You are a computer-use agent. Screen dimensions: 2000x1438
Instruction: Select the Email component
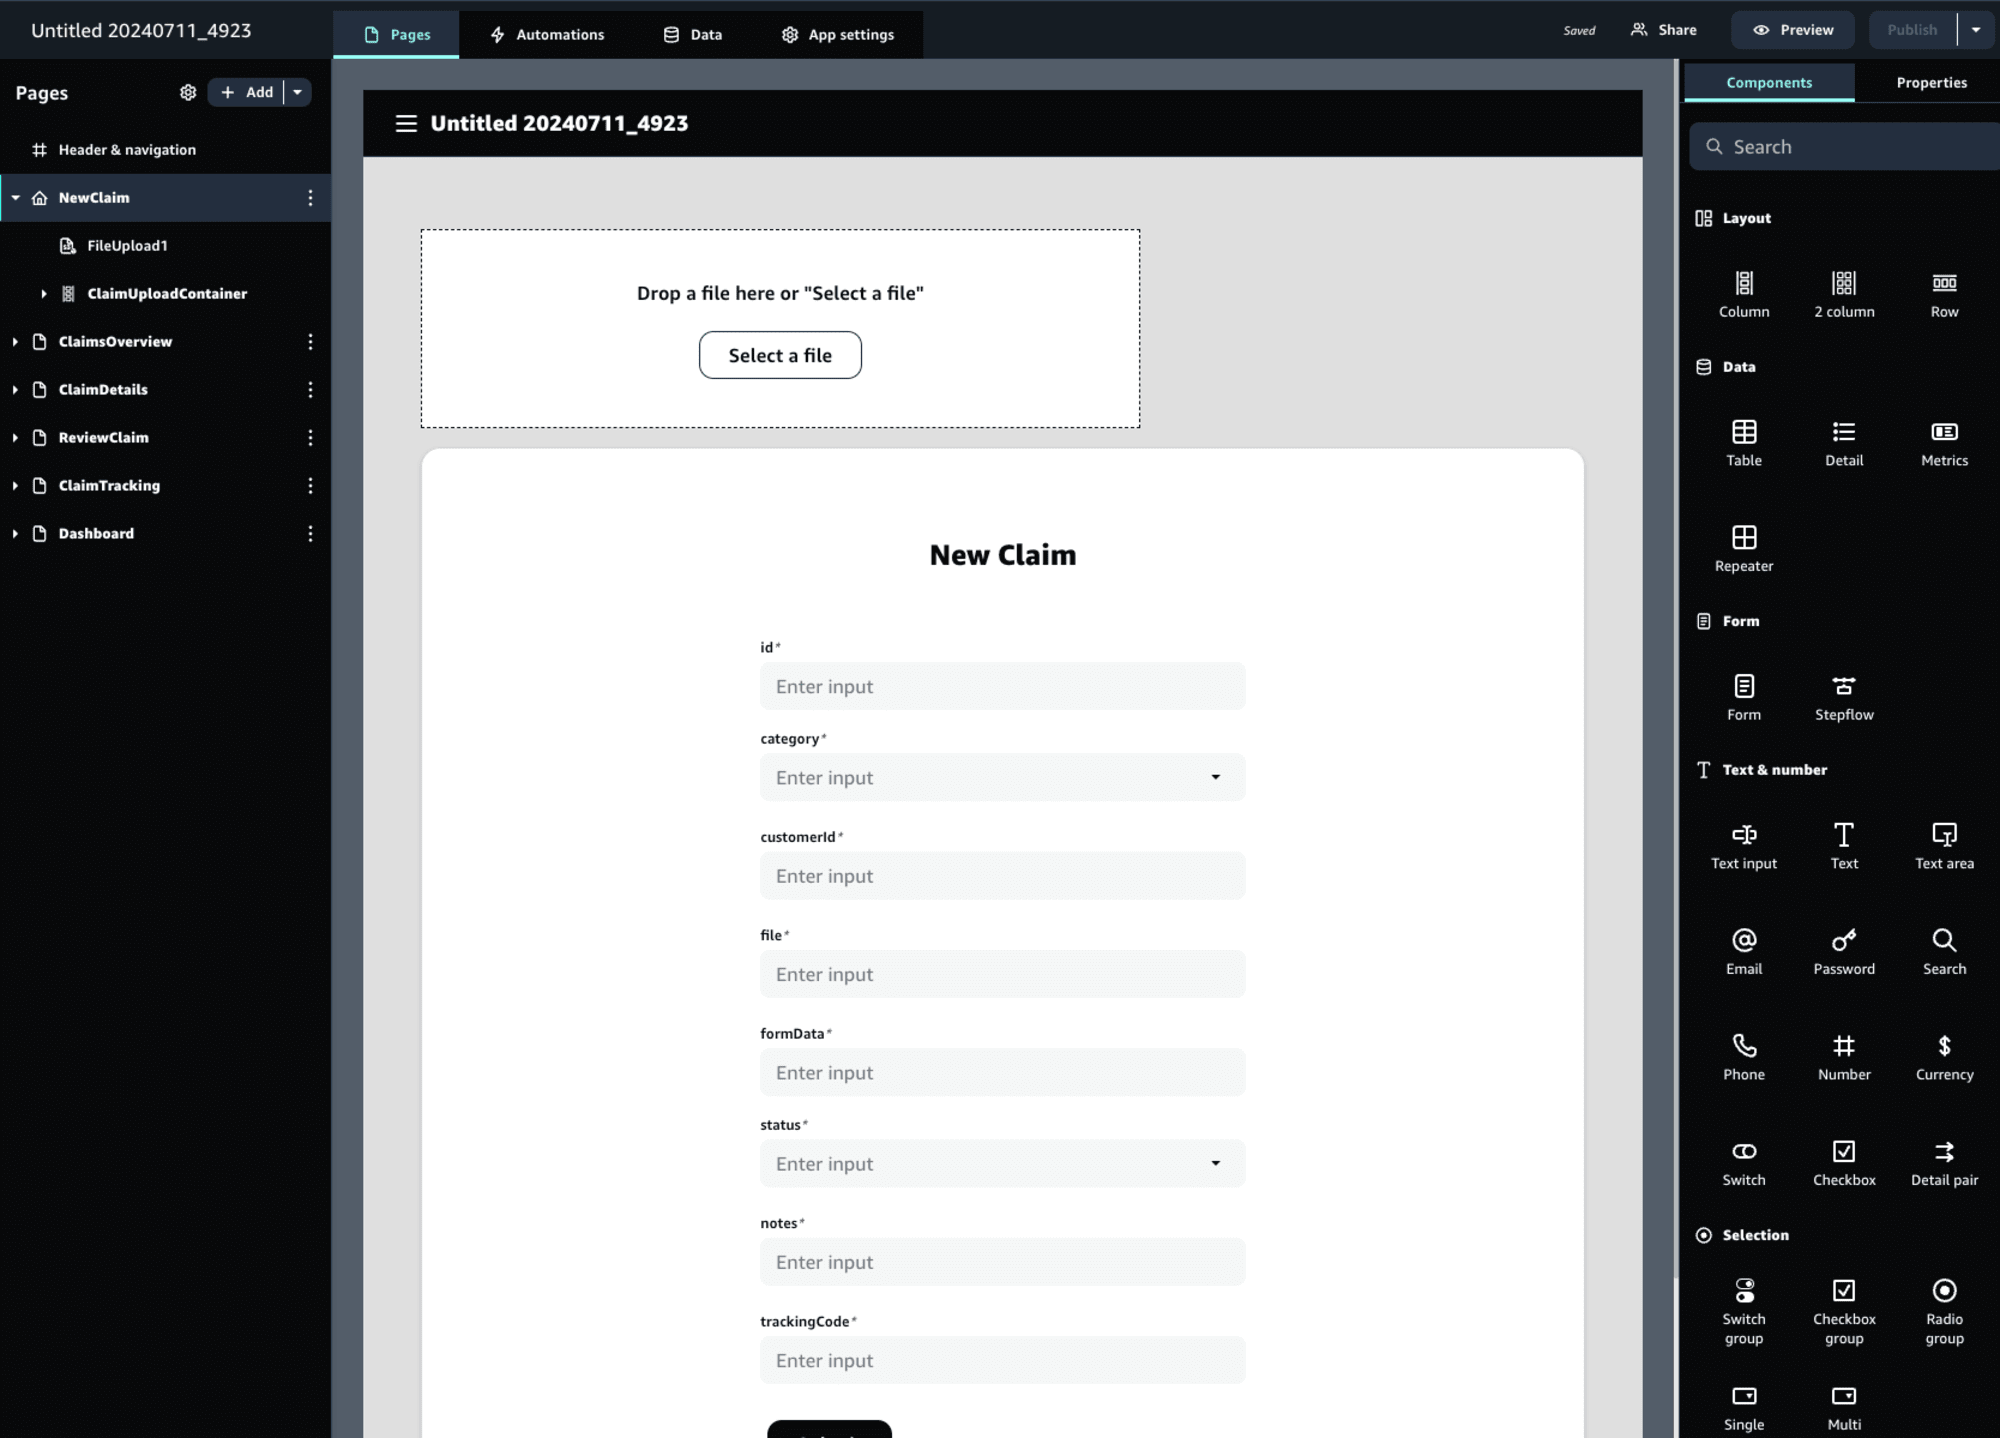tap(1743, 952)
